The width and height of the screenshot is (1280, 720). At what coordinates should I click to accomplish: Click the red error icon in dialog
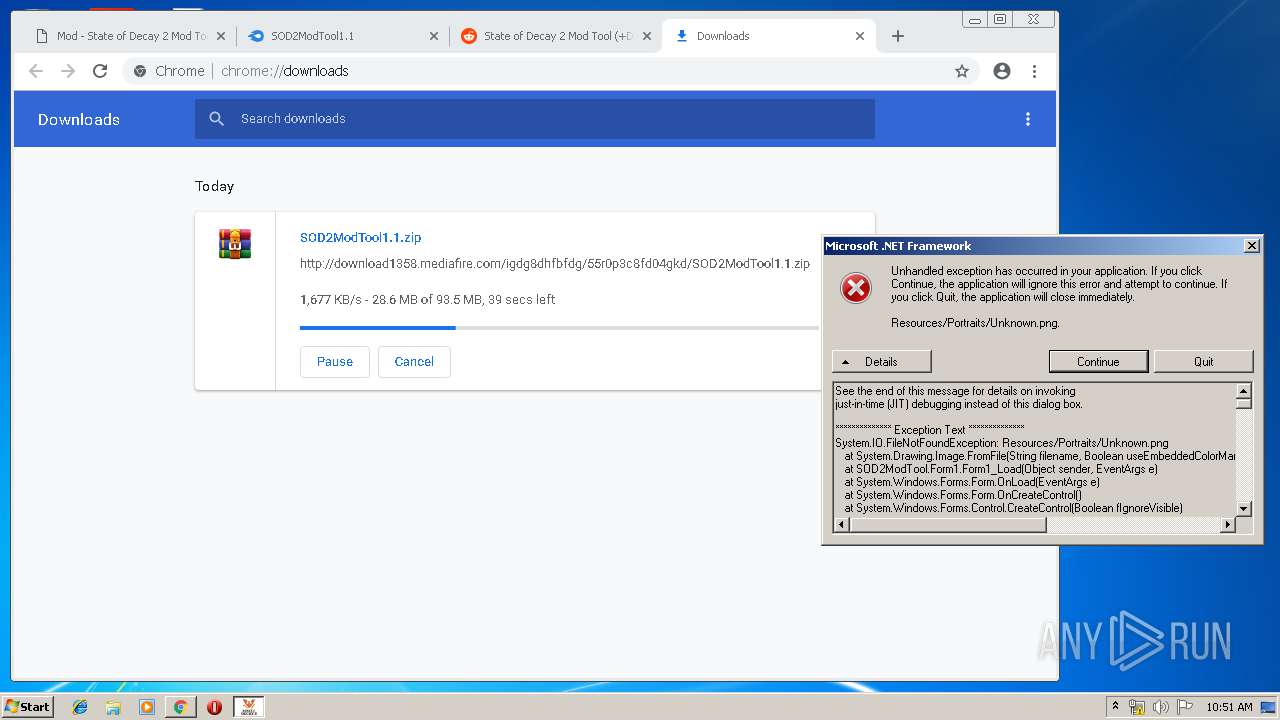click(856, 288)
